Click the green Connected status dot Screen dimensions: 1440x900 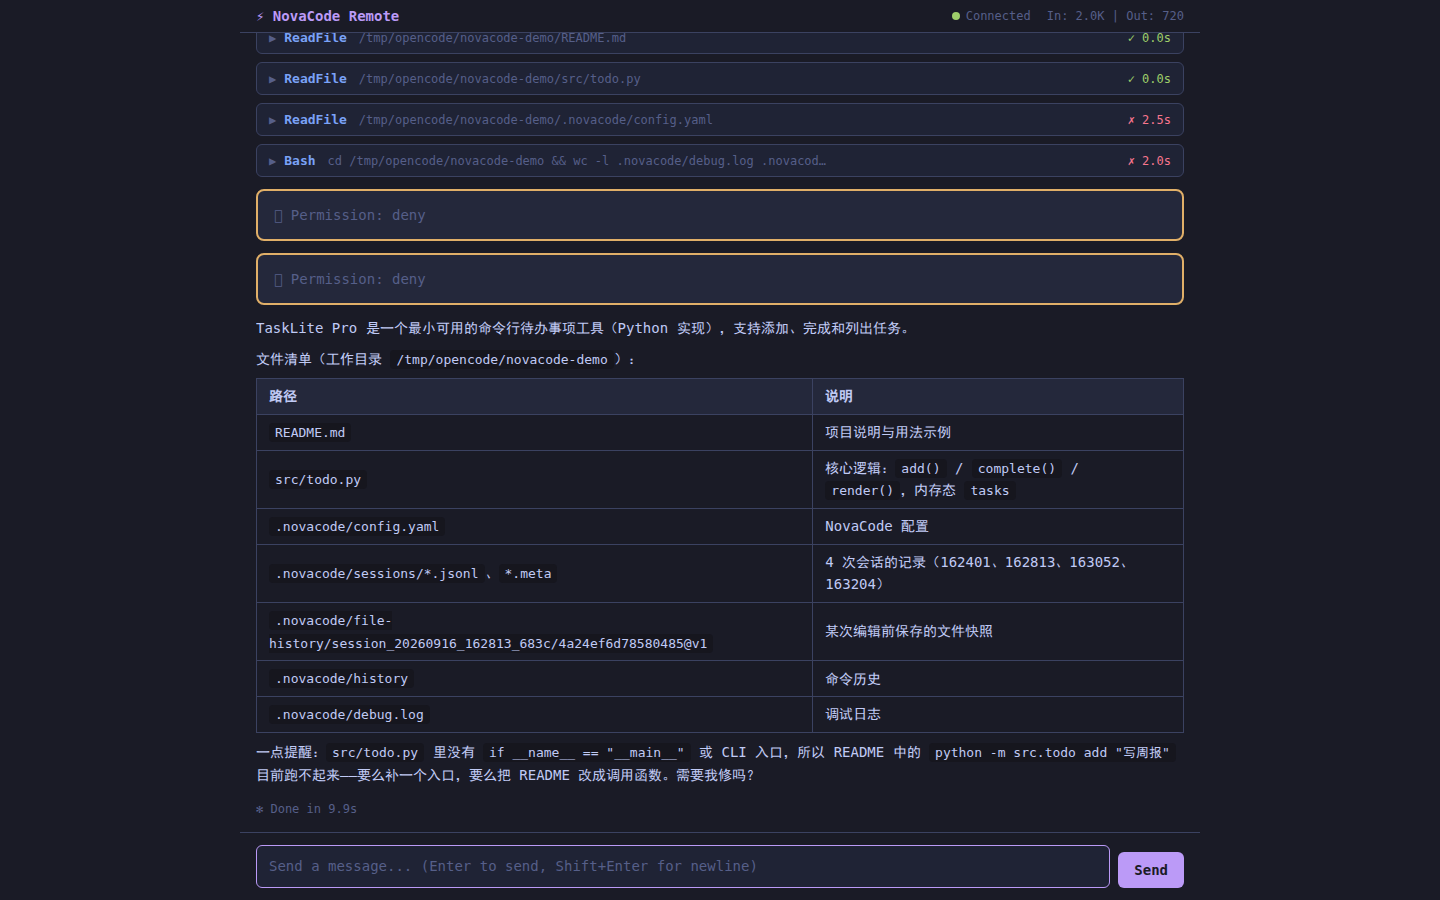coord(956,16)
